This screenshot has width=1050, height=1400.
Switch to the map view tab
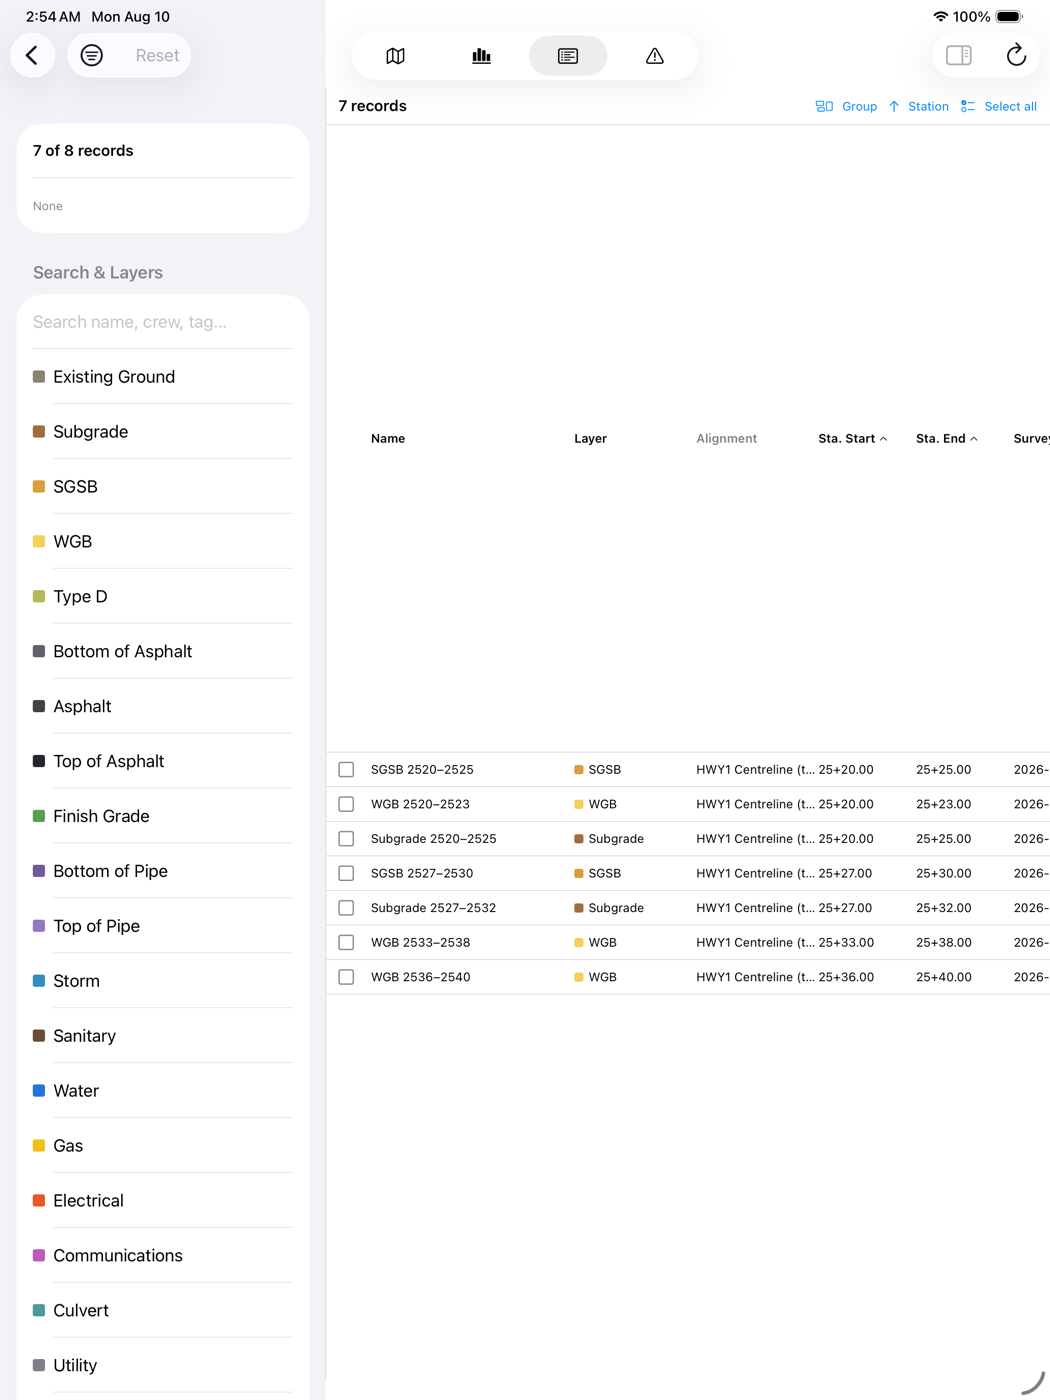[395, 56]
